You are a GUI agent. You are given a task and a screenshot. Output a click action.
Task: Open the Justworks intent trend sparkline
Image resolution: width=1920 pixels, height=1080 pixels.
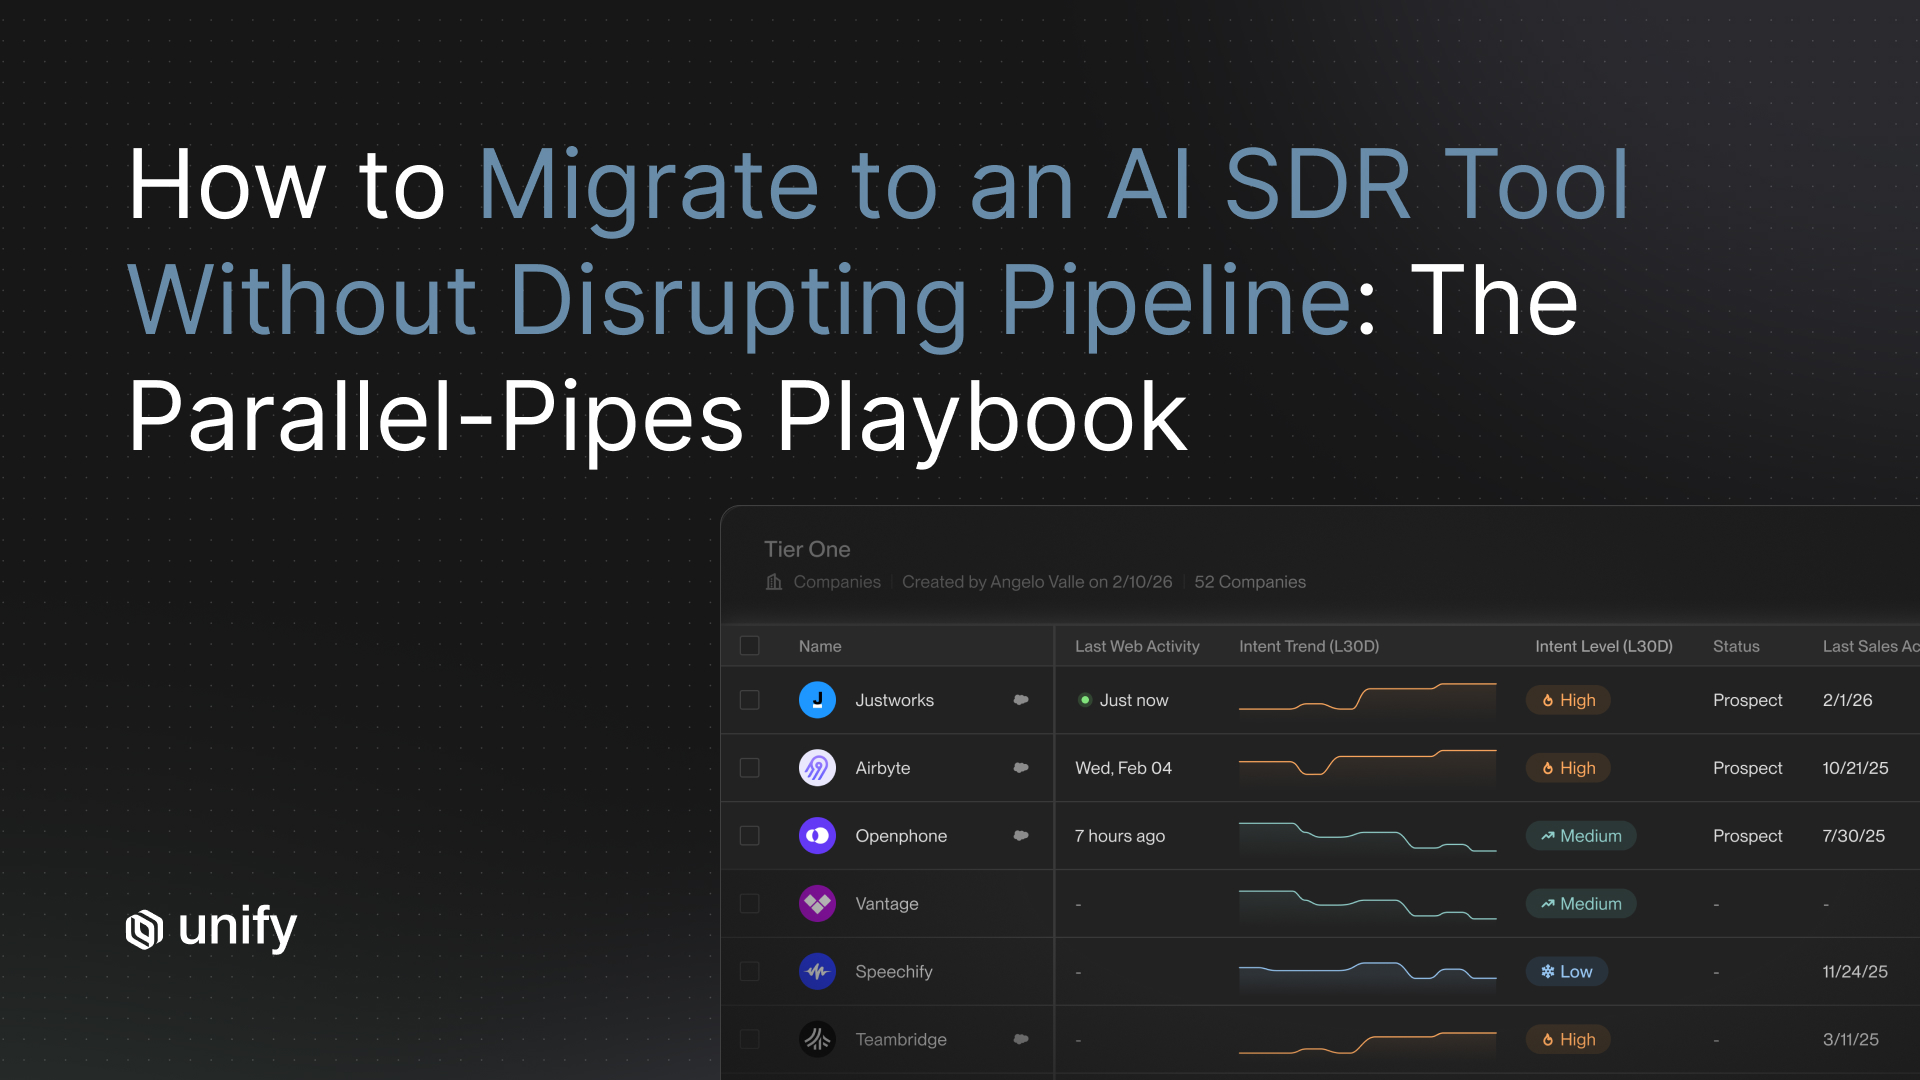[1367, 700]
